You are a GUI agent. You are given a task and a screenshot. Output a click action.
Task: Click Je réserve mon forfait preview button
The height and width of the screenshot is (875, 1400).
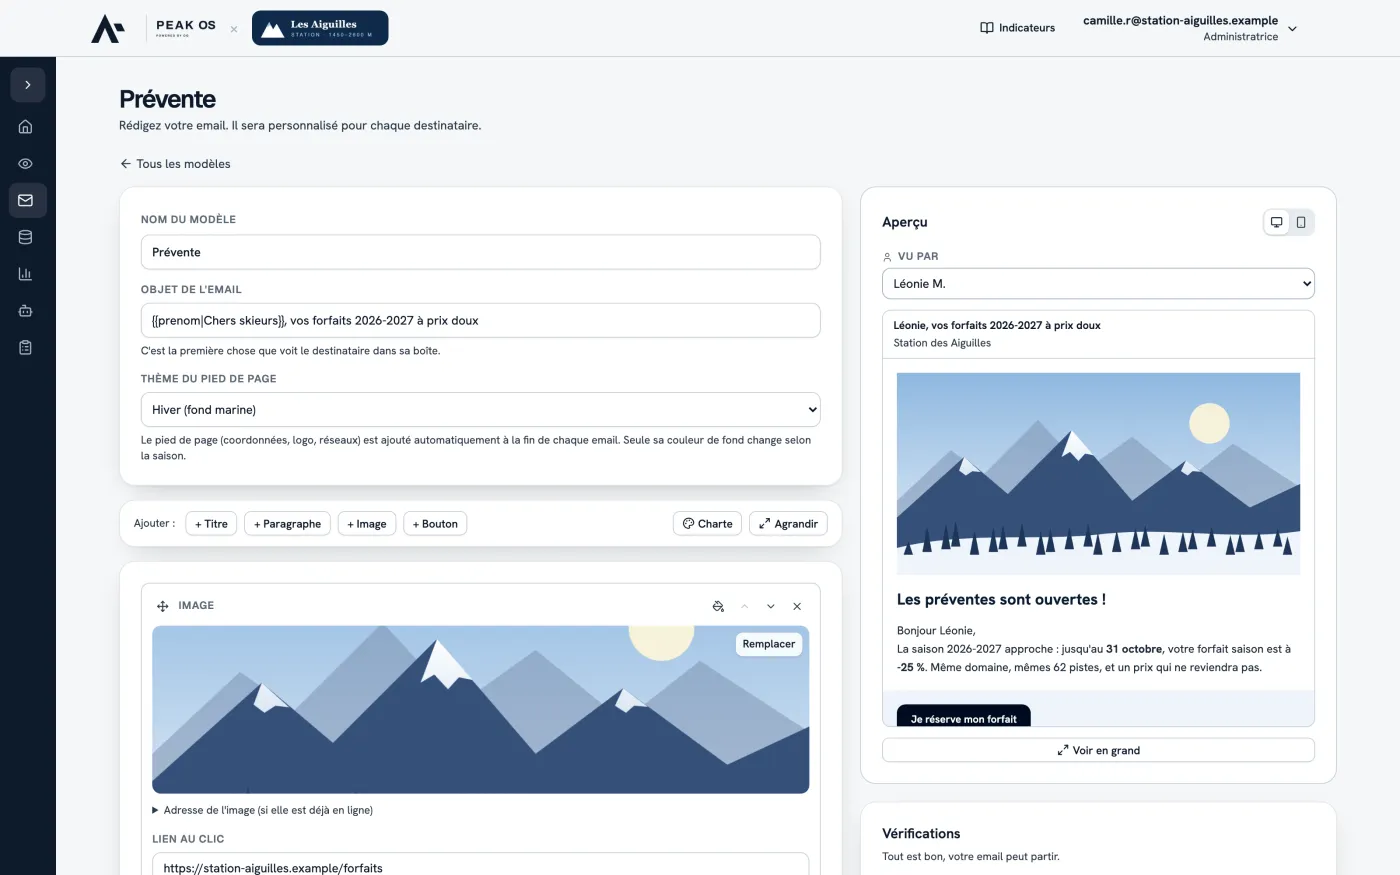tap(963, 717)
